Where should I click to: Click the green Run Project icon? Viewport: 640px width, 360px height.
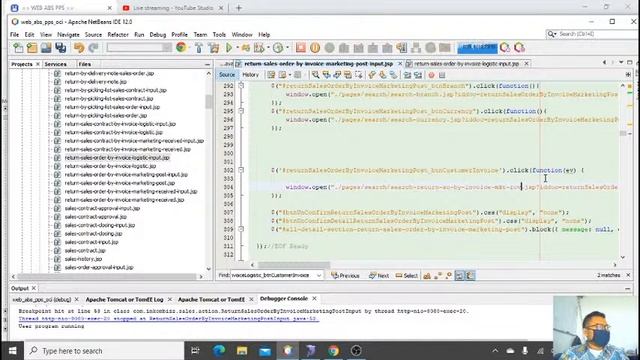pyautogui.click(x=229, y=48)
